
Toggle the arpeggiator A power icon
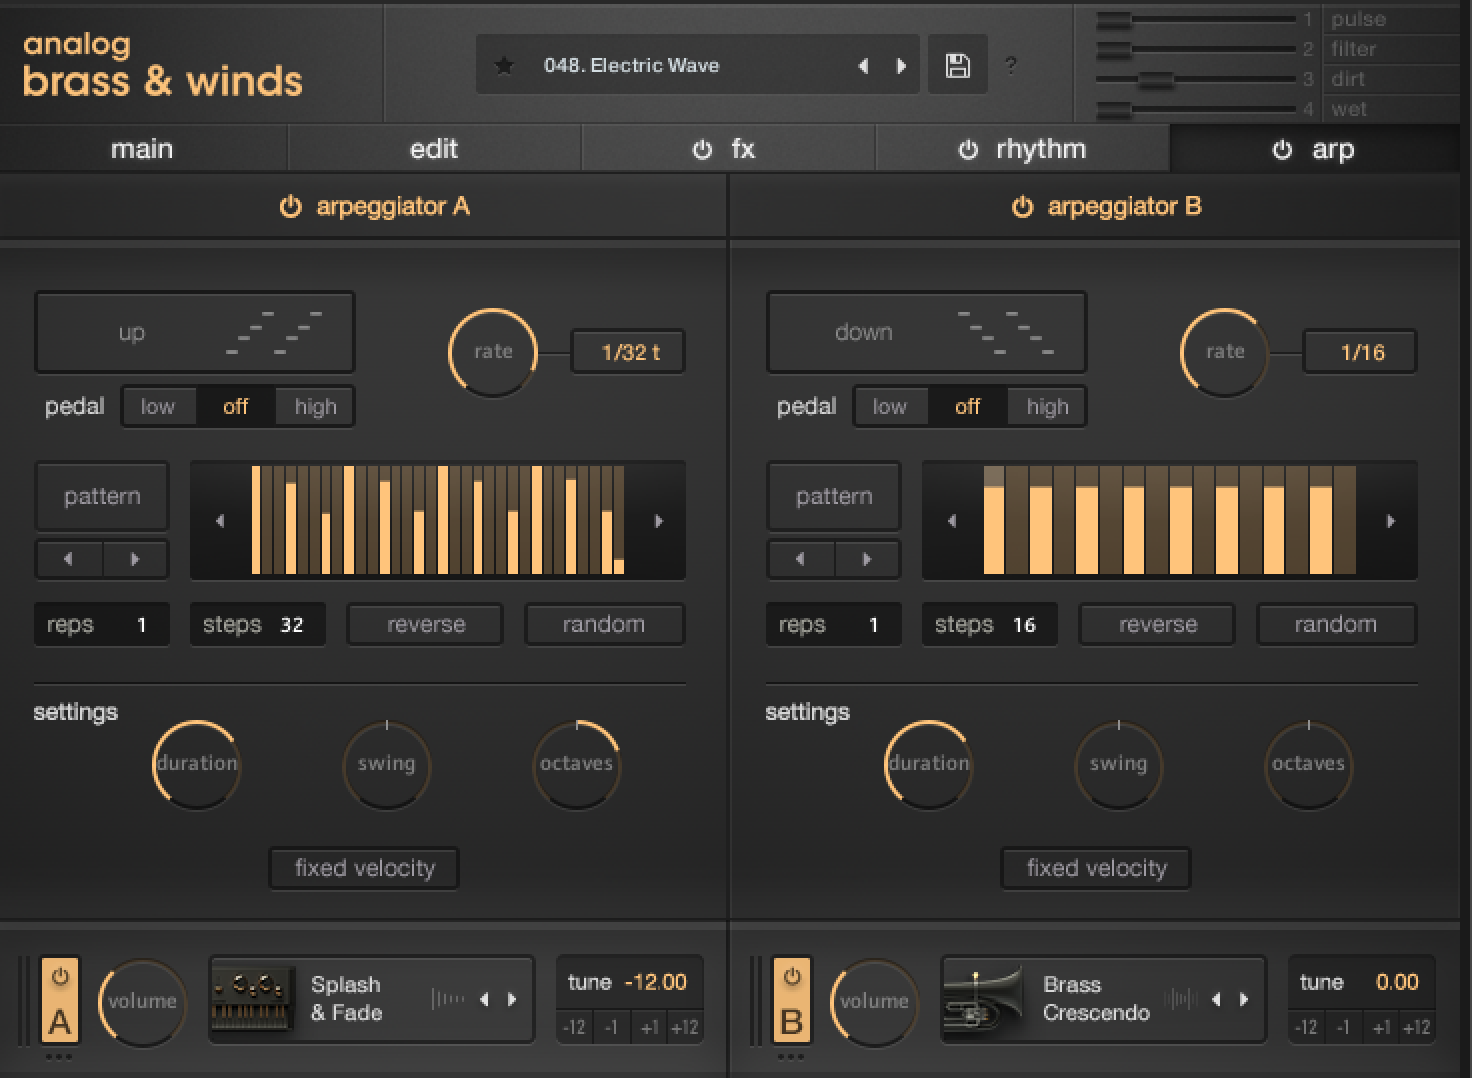pyautogui.click(x=290, y=207)
